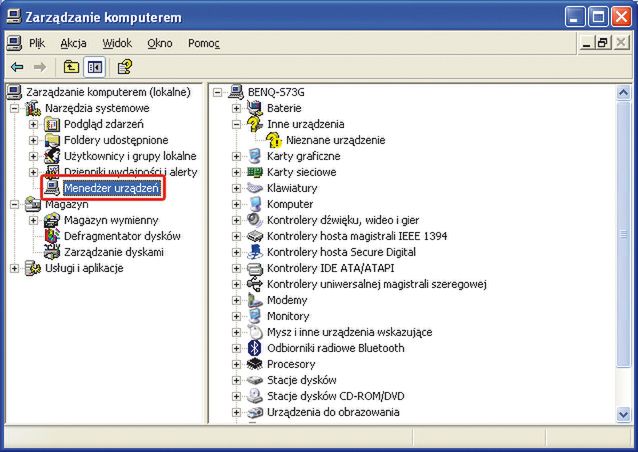
Task: Open the Akcja menu
Action: pos(73,43)
